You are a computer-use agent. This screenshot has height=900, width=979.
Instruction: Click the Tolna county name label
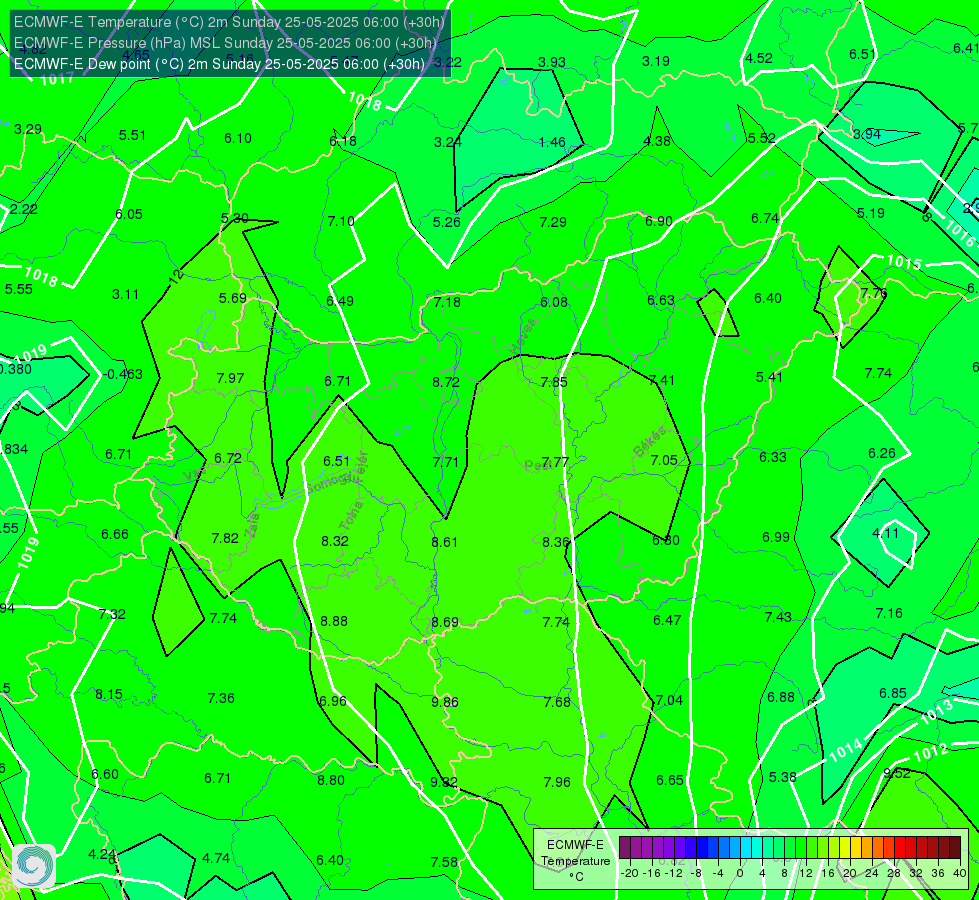350,516
